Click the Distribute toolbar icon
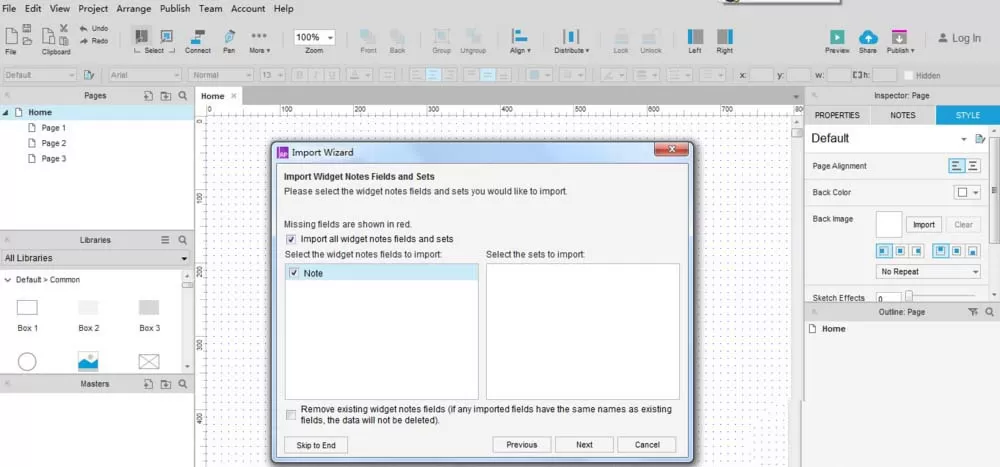 click(x=571, y=36)
